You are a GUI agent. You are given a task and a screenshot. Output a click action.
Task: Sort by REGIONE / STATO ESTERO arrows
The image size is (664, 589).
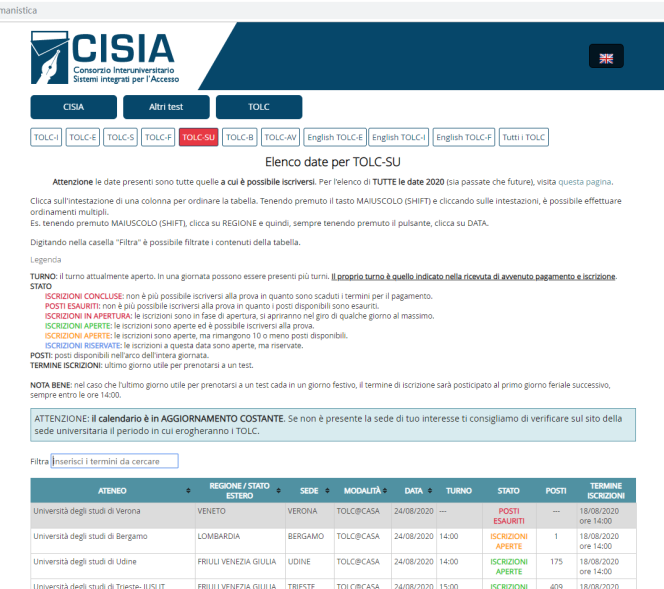[x=279, y=490]
